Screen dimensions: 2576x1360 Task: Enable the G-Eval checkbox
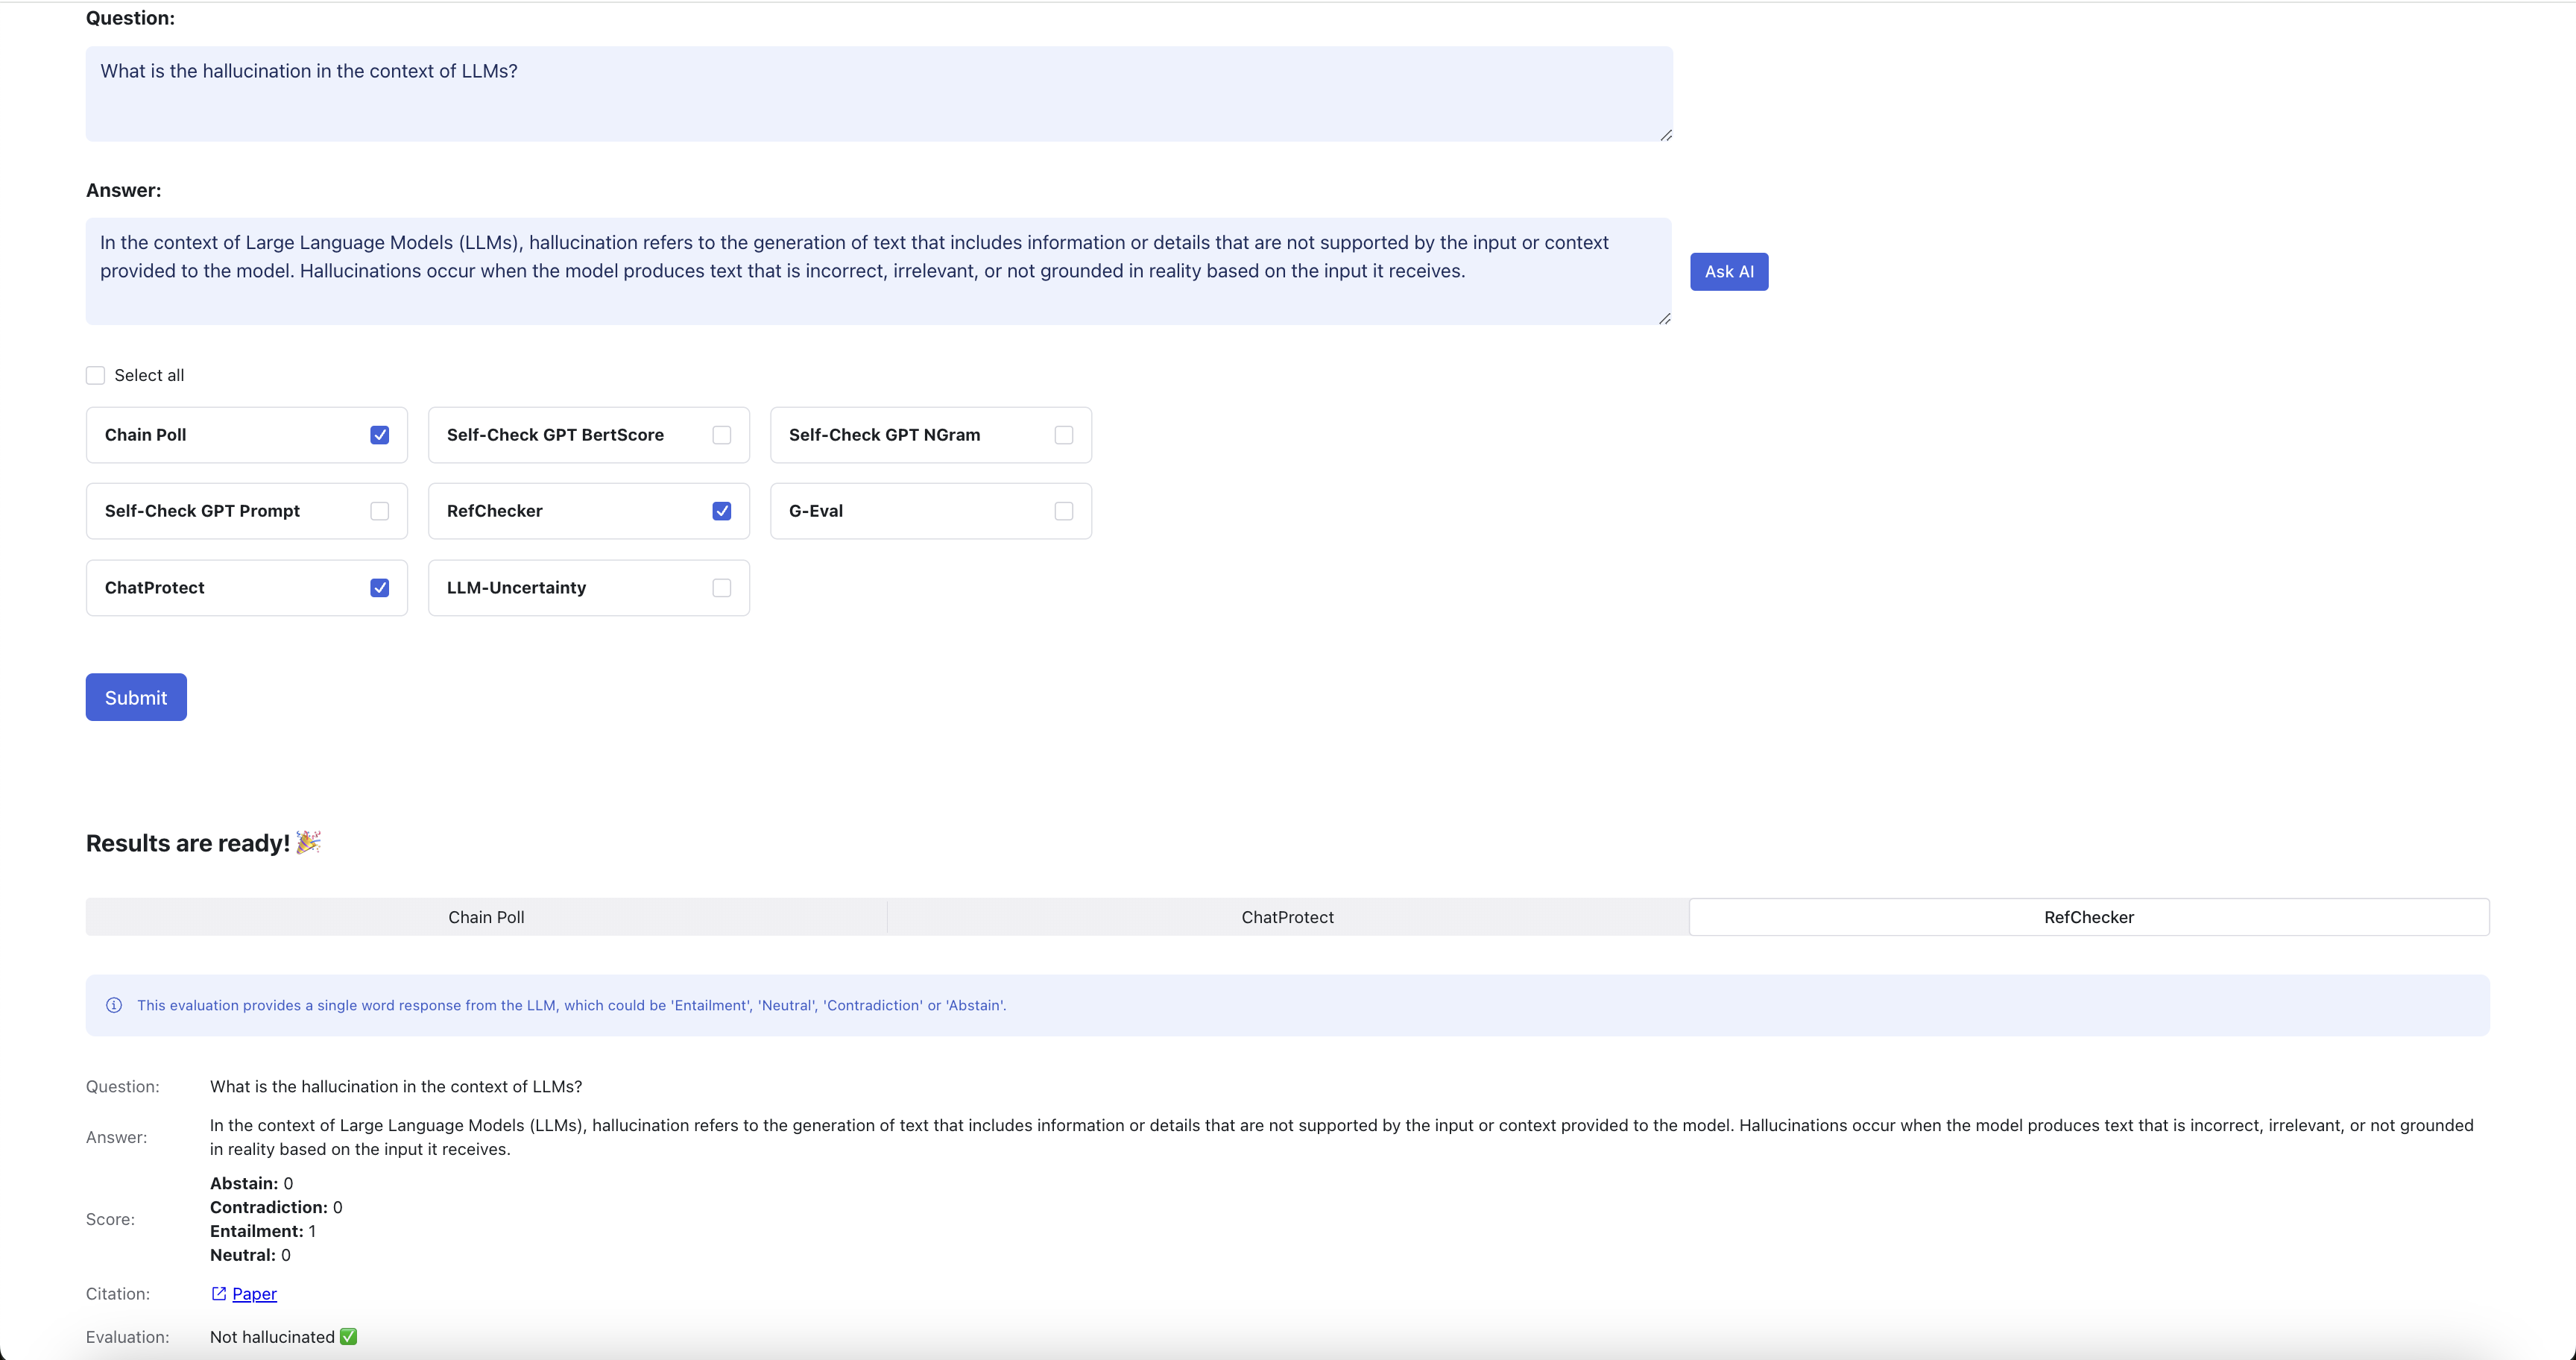(x=1064, y=511)
